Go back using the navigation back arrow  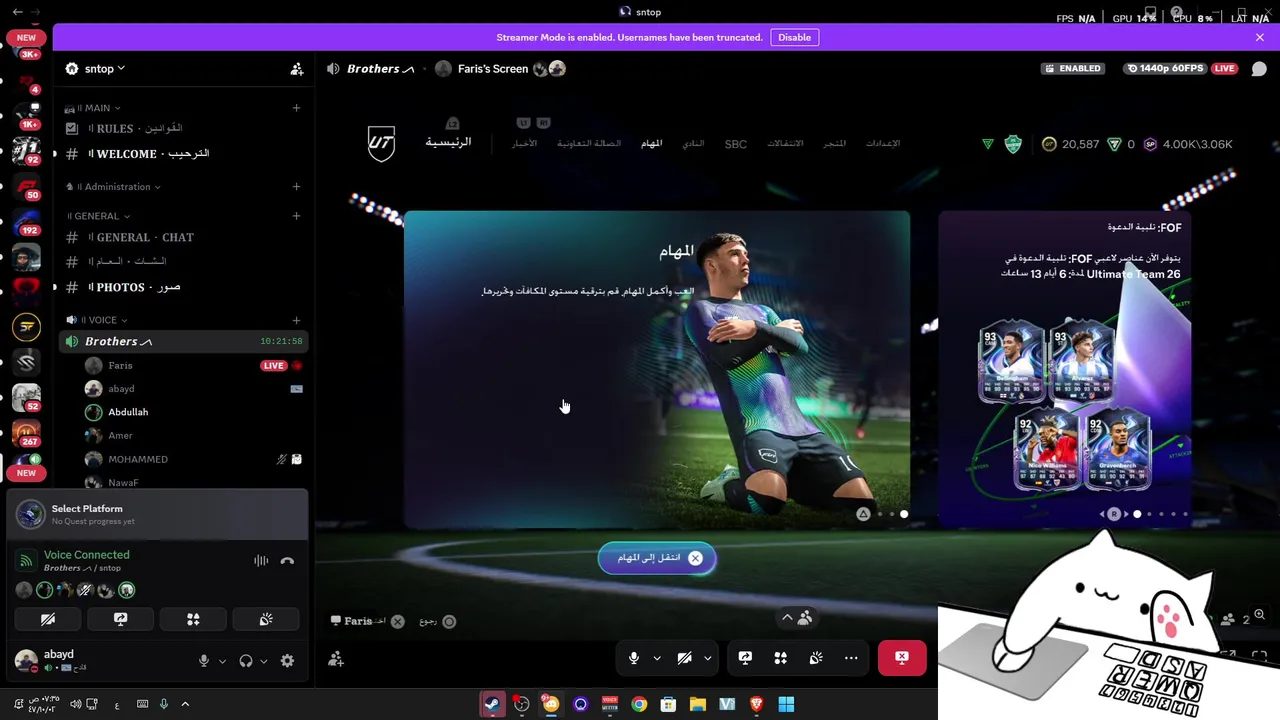[x=18, y=12]
